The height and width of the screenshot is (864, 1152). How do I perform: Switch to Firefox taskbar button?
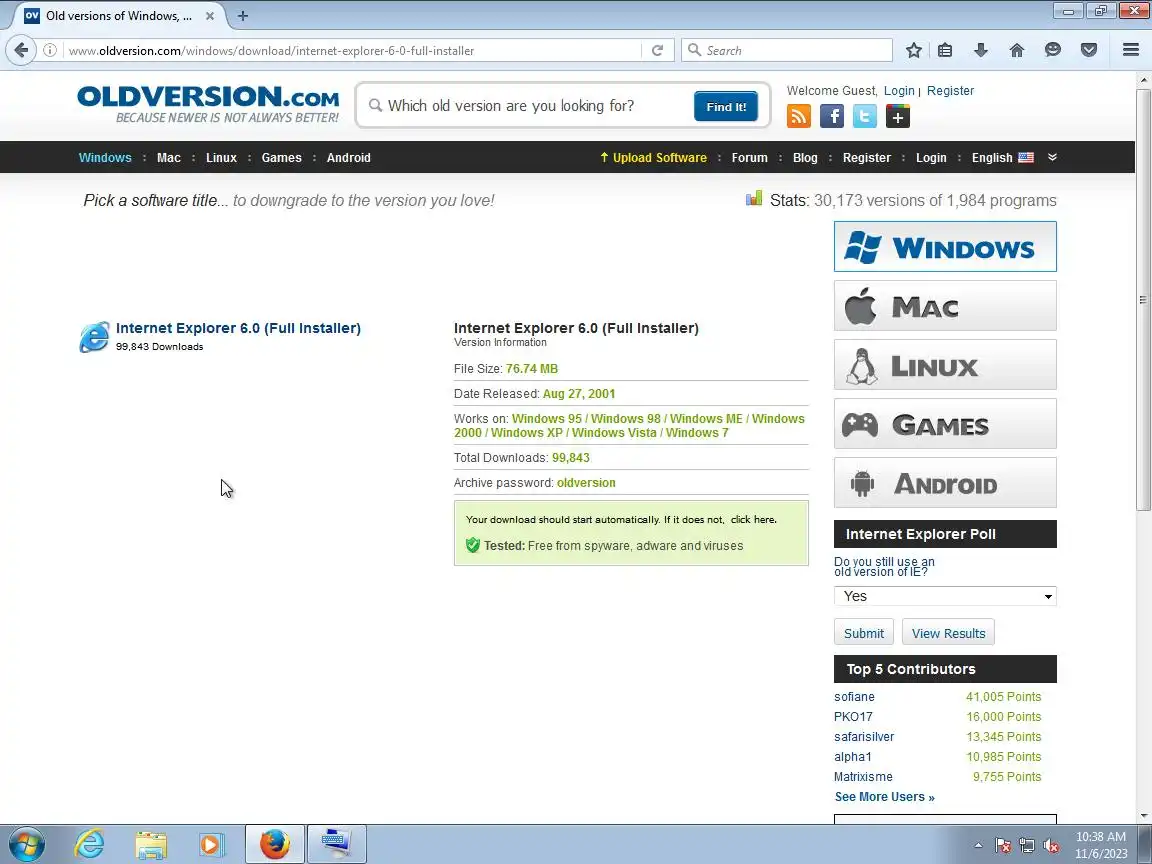click(275, 844)
